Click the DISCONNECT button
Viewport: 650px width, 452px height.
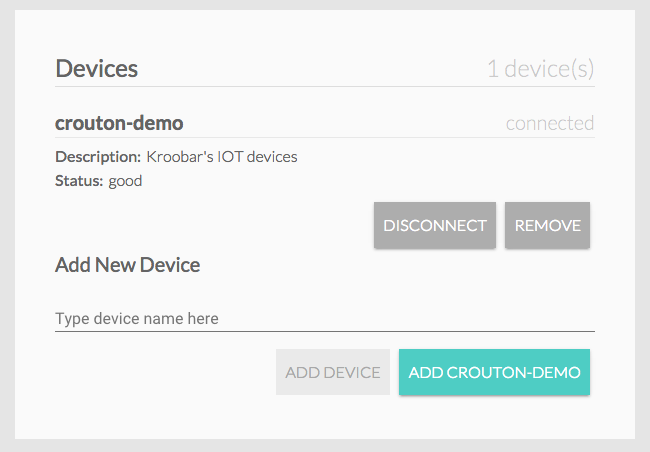pos(435,226)
